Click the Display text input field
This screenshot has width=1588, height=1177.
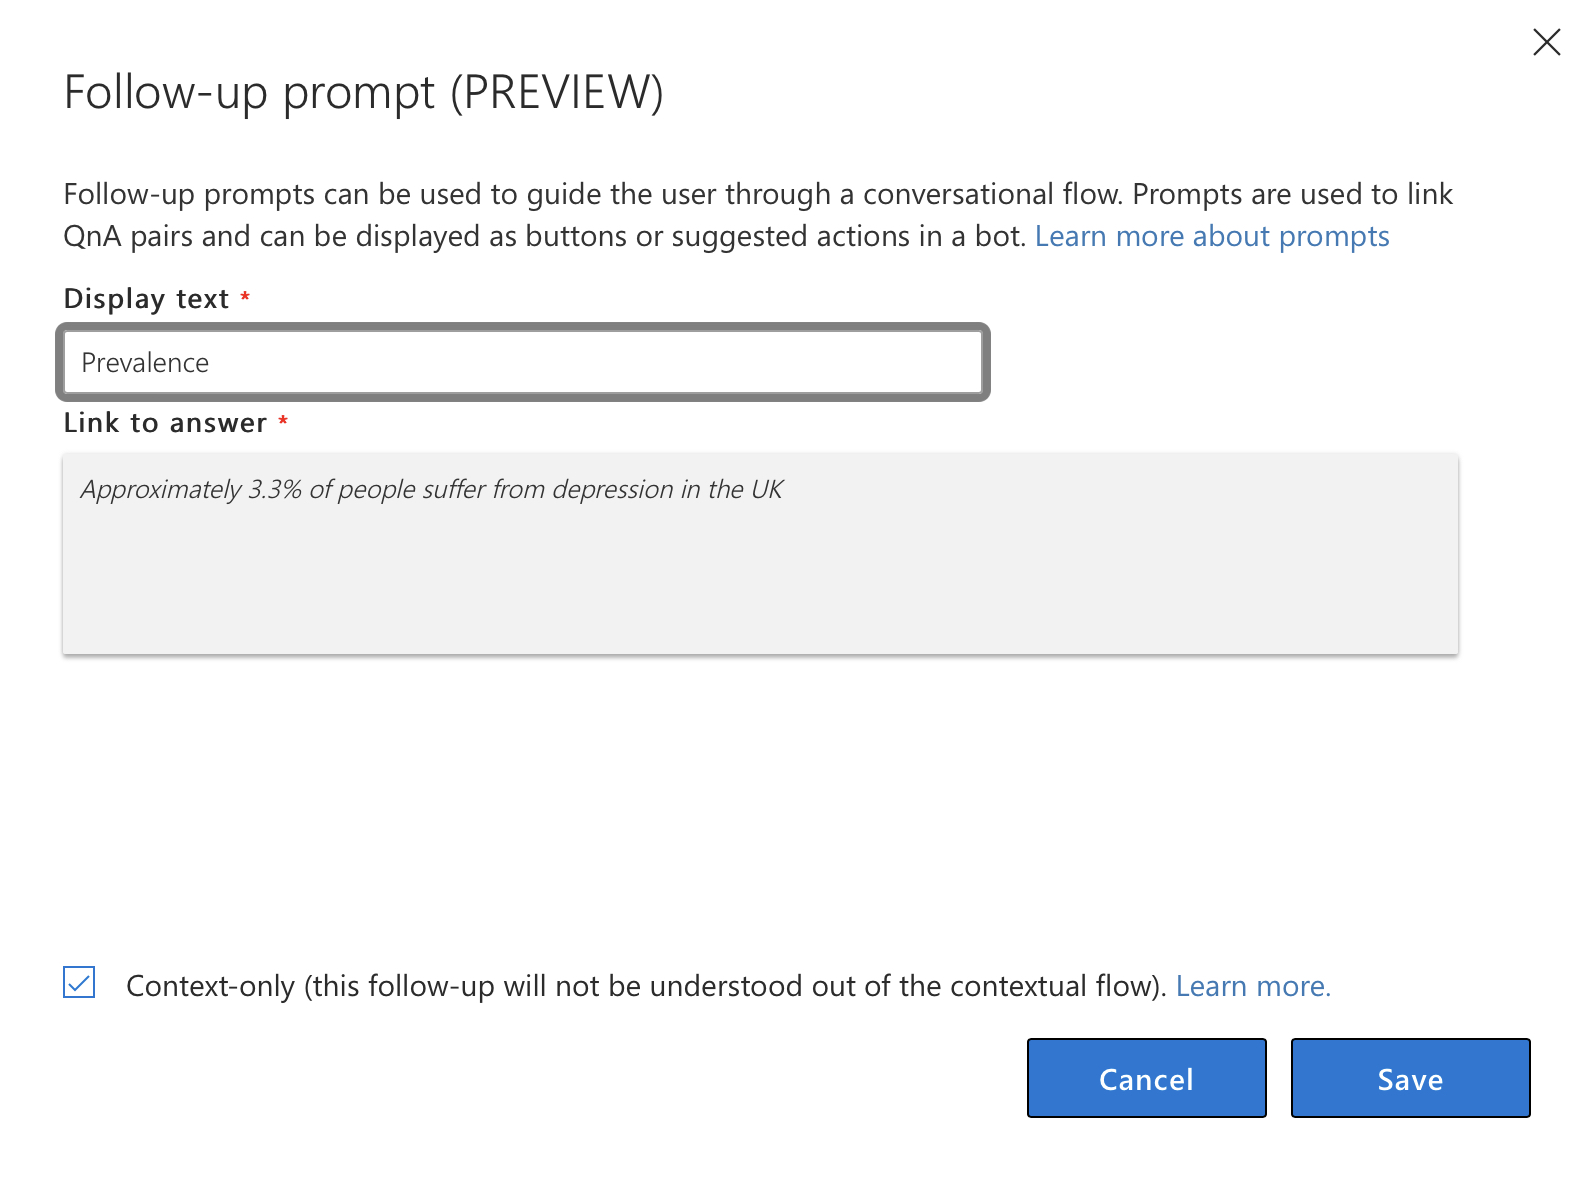(x=522, y=362)
